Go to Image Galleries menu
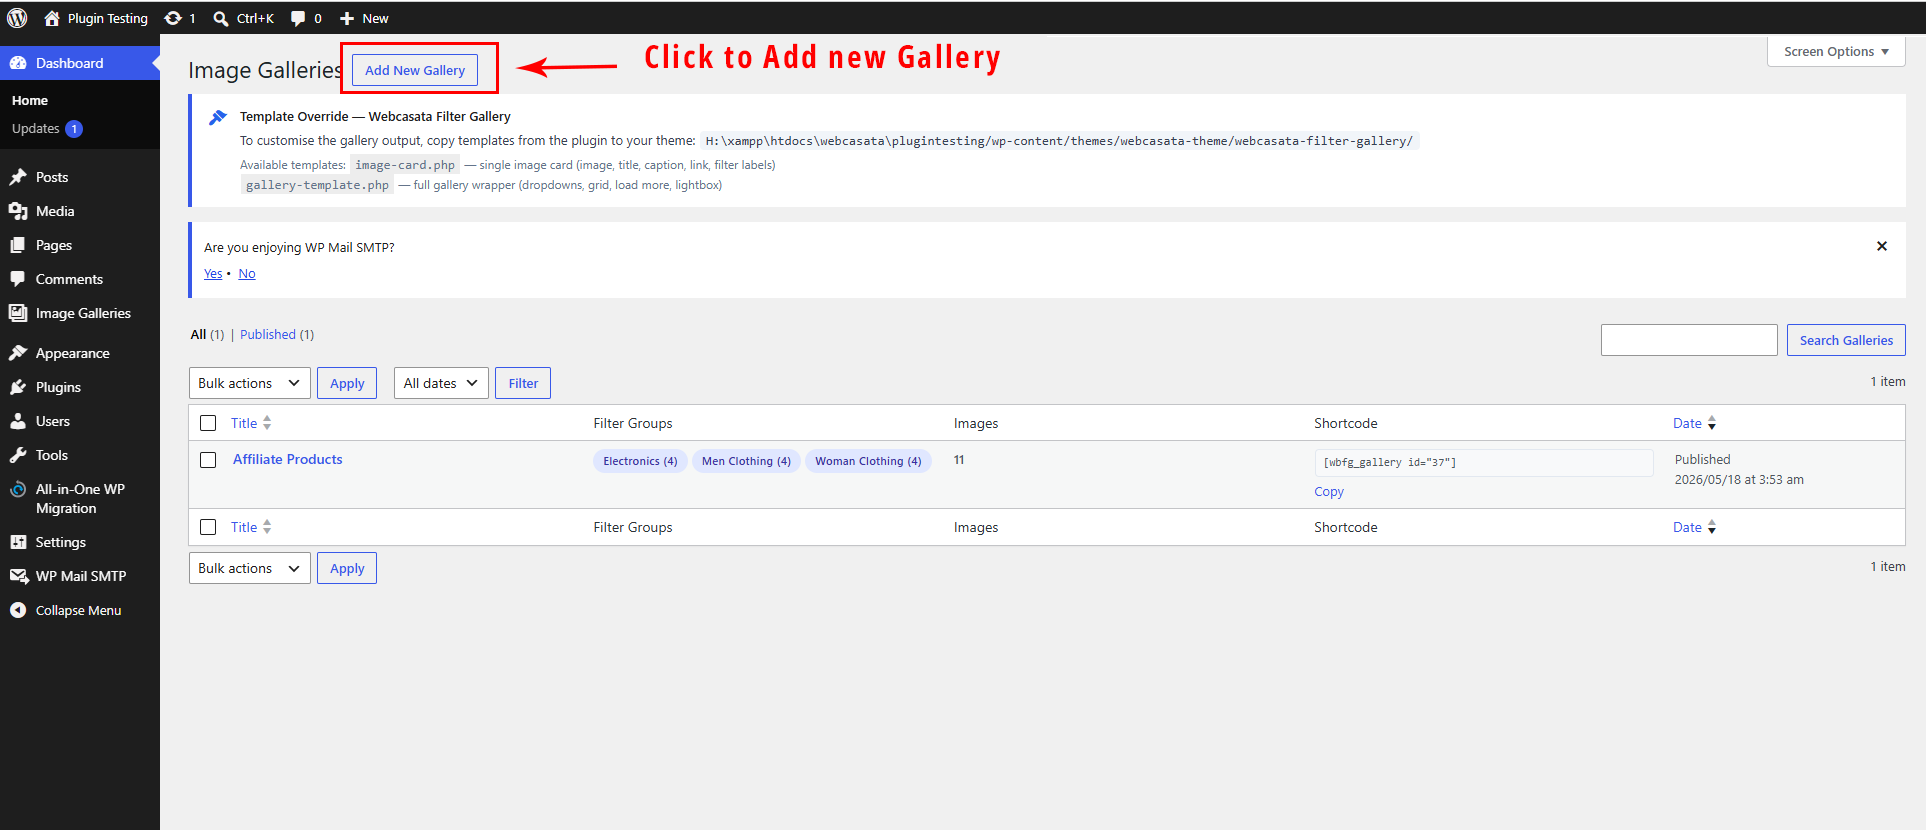 click(x=83, y=313)
